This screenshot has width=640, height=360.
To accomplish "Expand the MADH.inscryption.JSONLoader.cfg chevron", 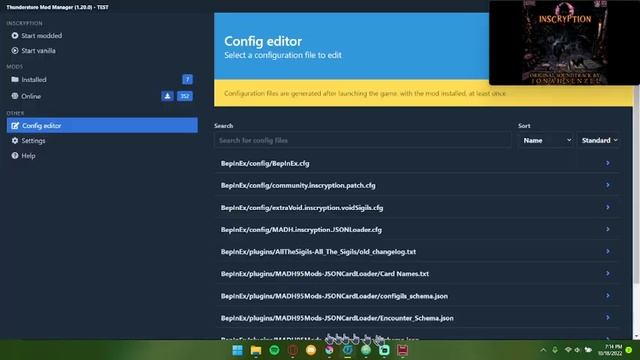I will pyautogui.click(x=608, y=229).
